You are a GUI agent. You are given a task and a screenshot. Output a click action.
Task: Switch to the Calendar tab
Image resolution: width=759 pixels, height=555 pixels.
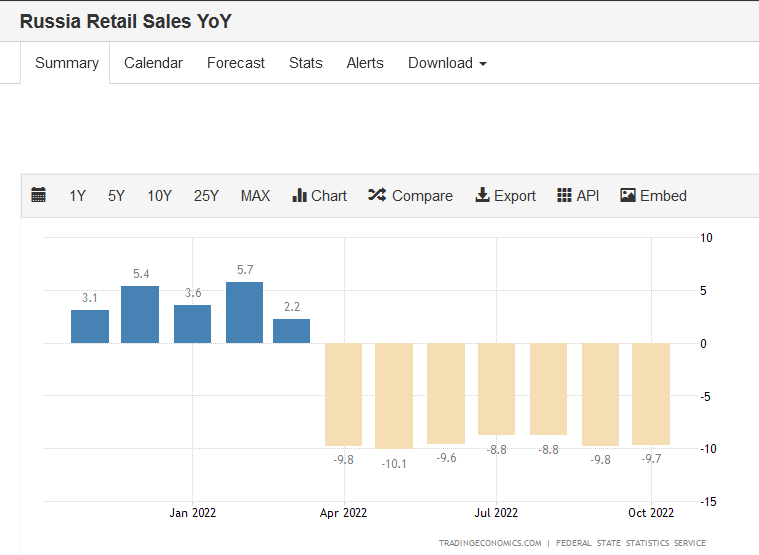[153, 63]
